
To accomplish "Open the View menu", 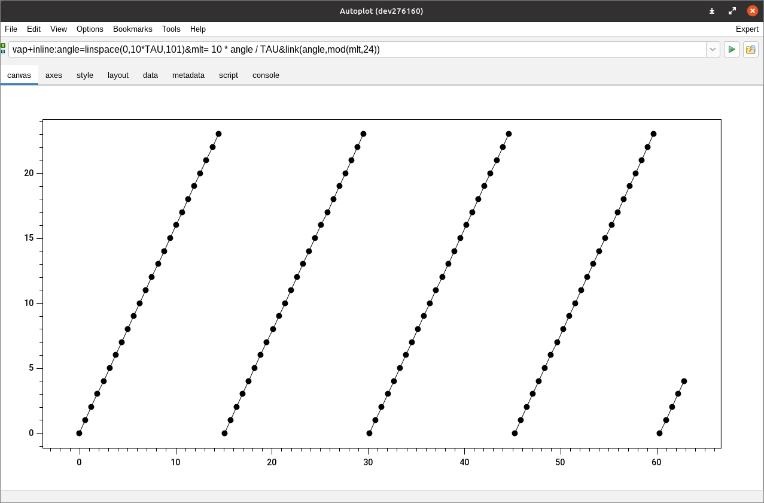I will [x=59, y=29].
